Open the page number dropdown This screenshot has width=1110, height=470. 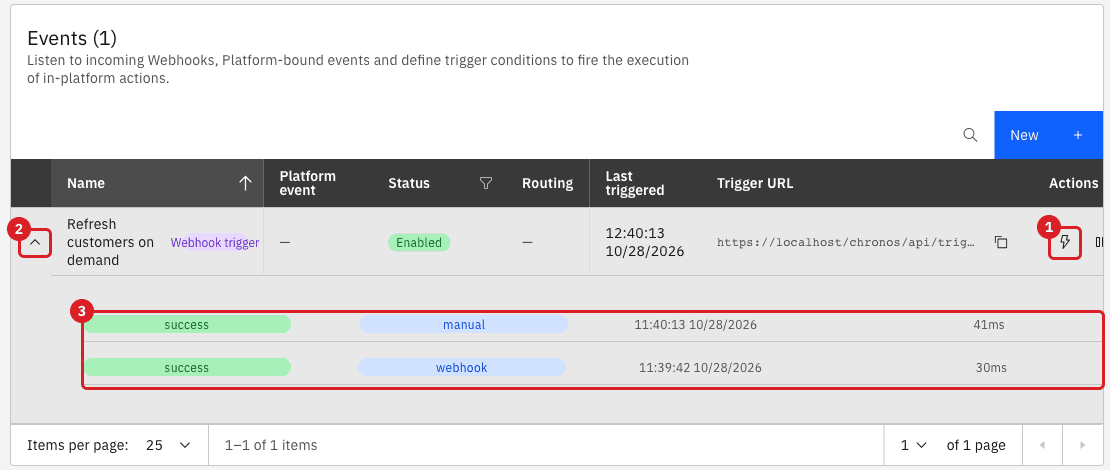(914, 445)
